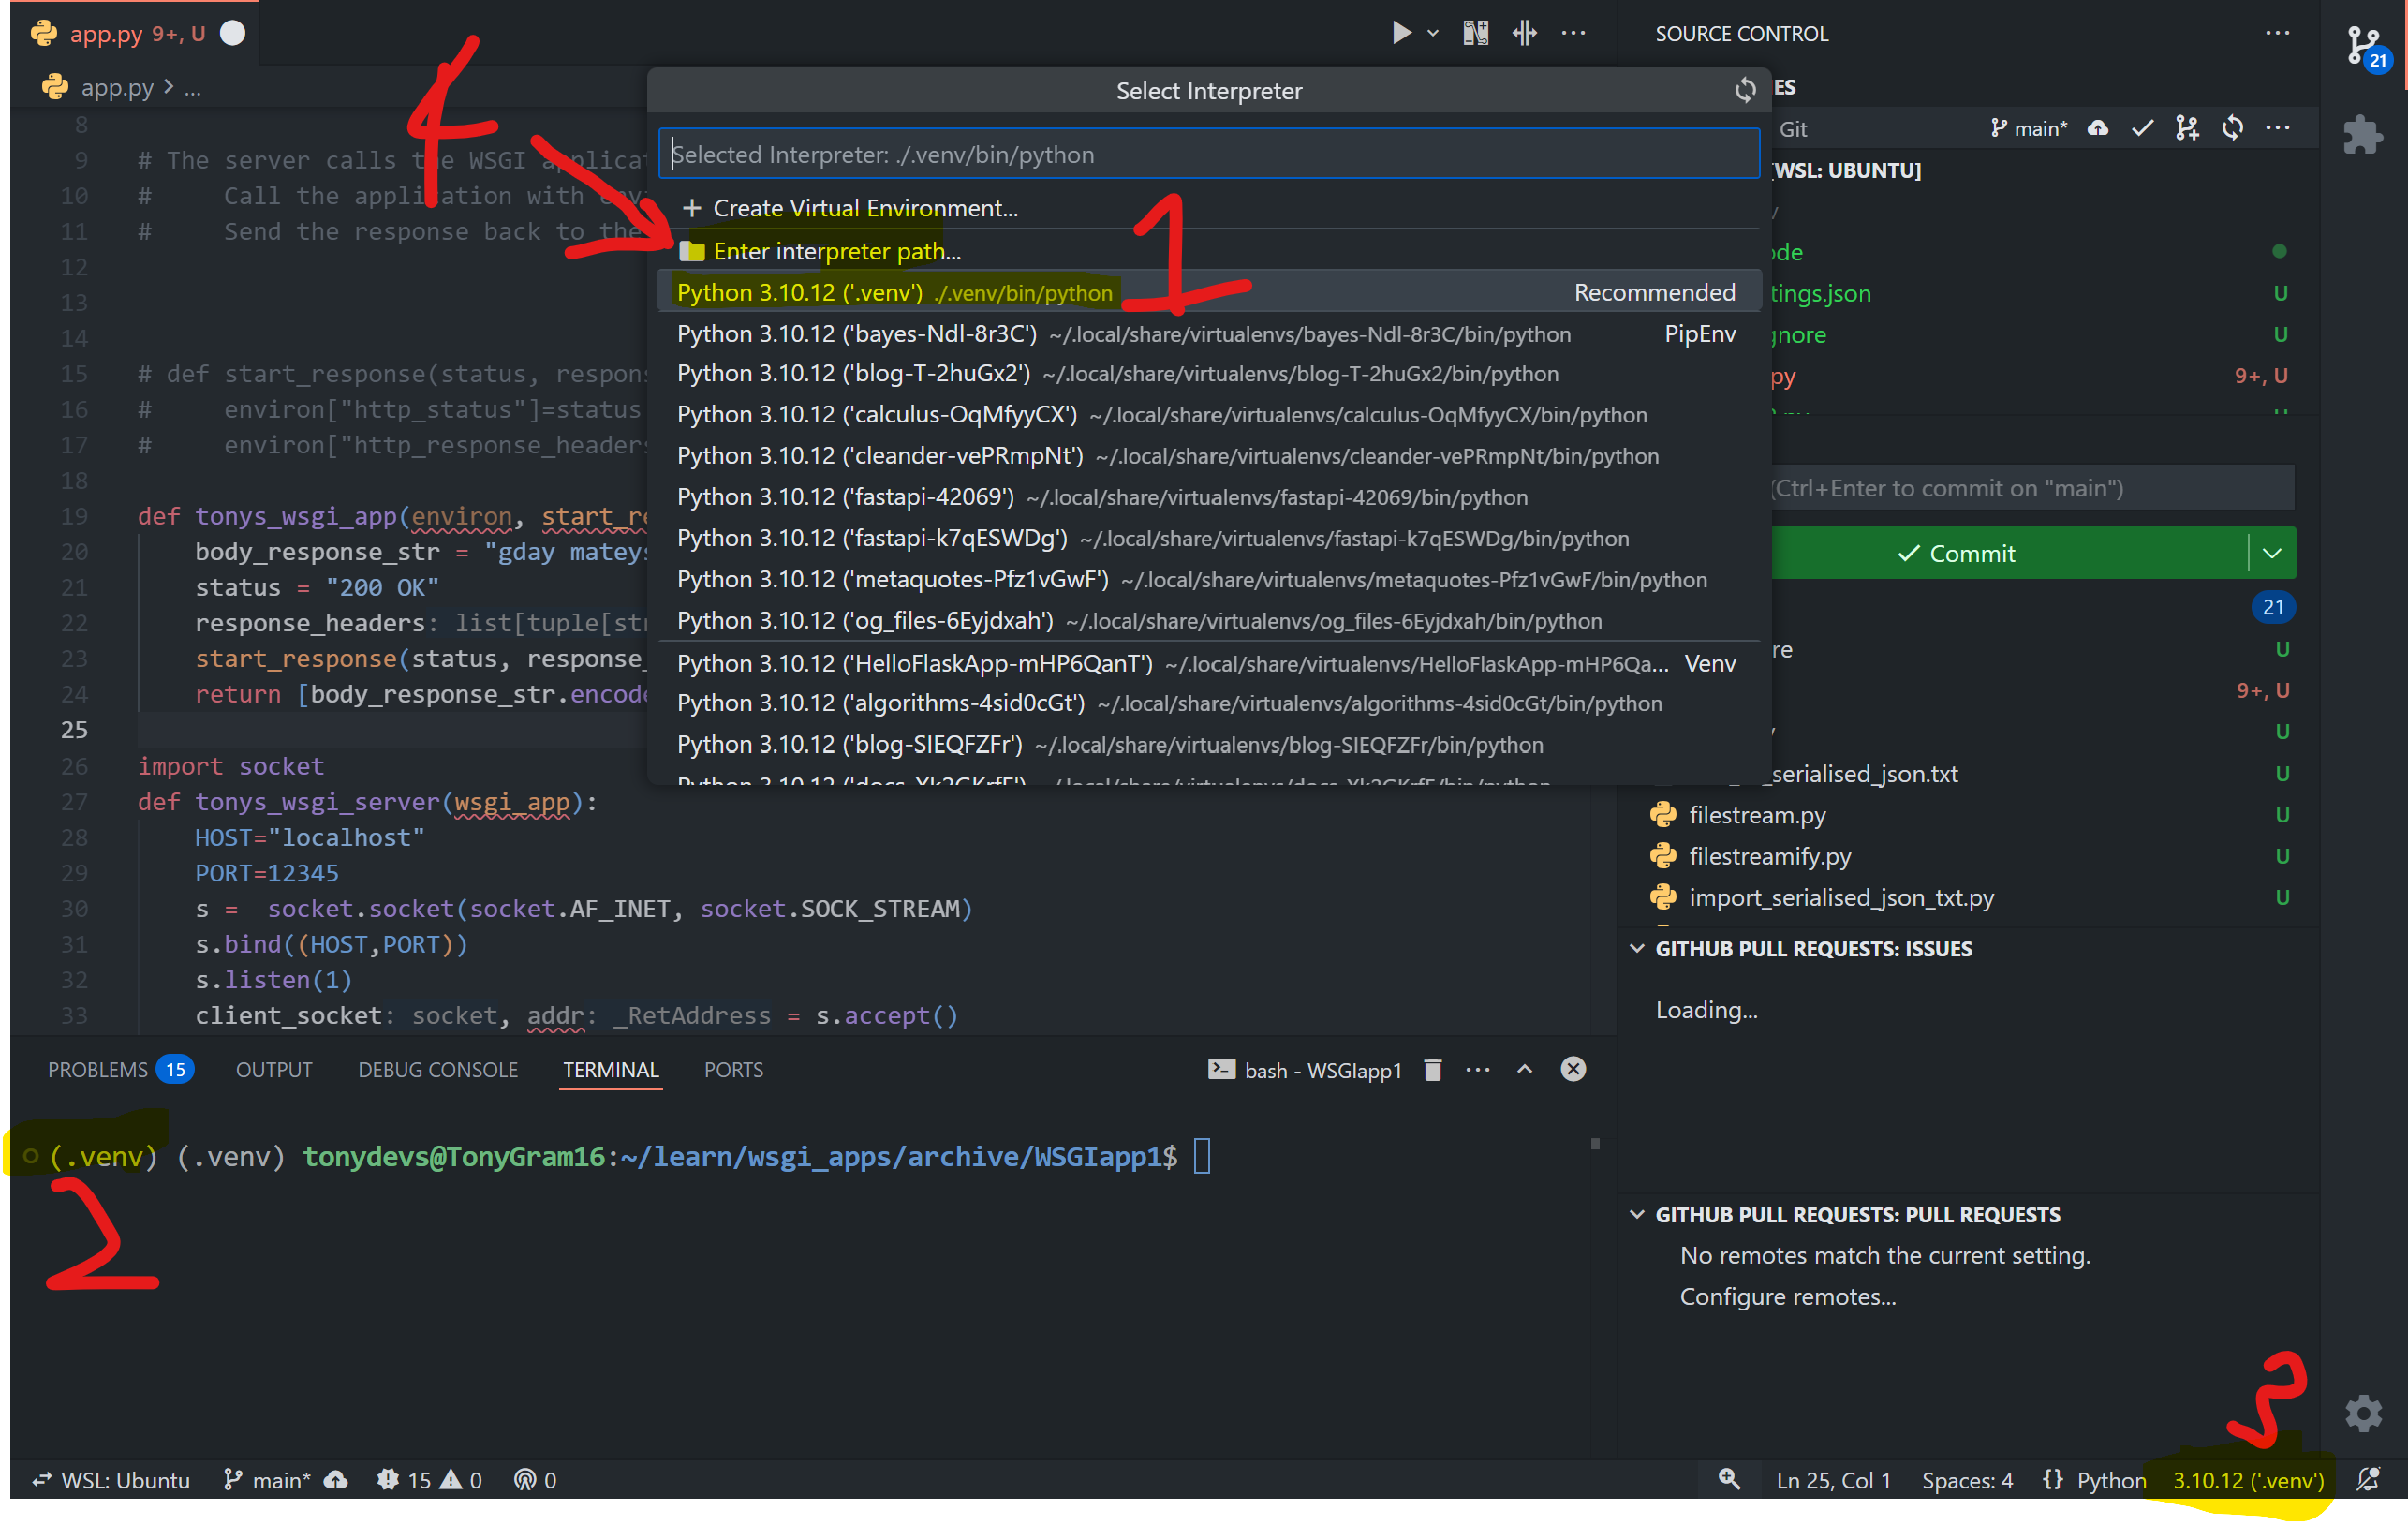Open Source Control activity bar icon

click(2366, 47)
